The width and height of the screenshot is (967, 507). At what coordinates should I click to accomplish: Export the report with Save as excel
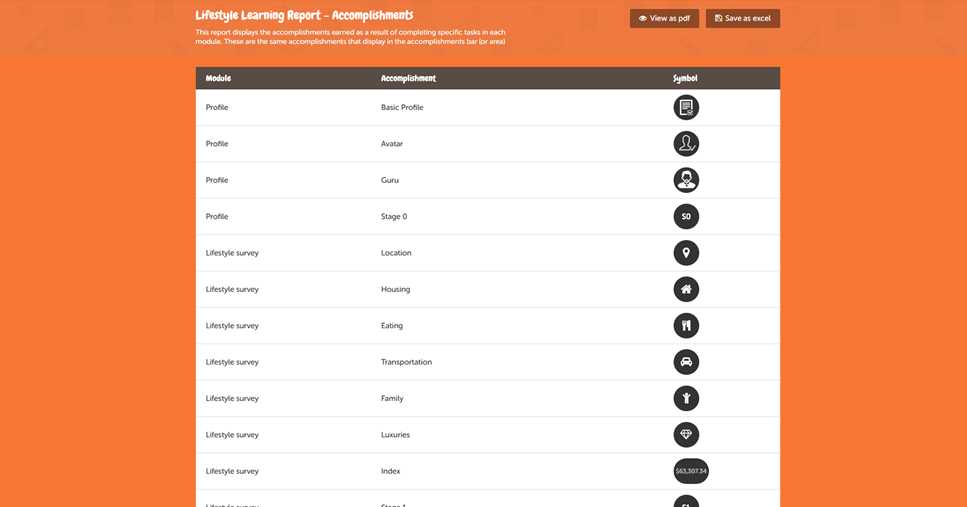742,18
